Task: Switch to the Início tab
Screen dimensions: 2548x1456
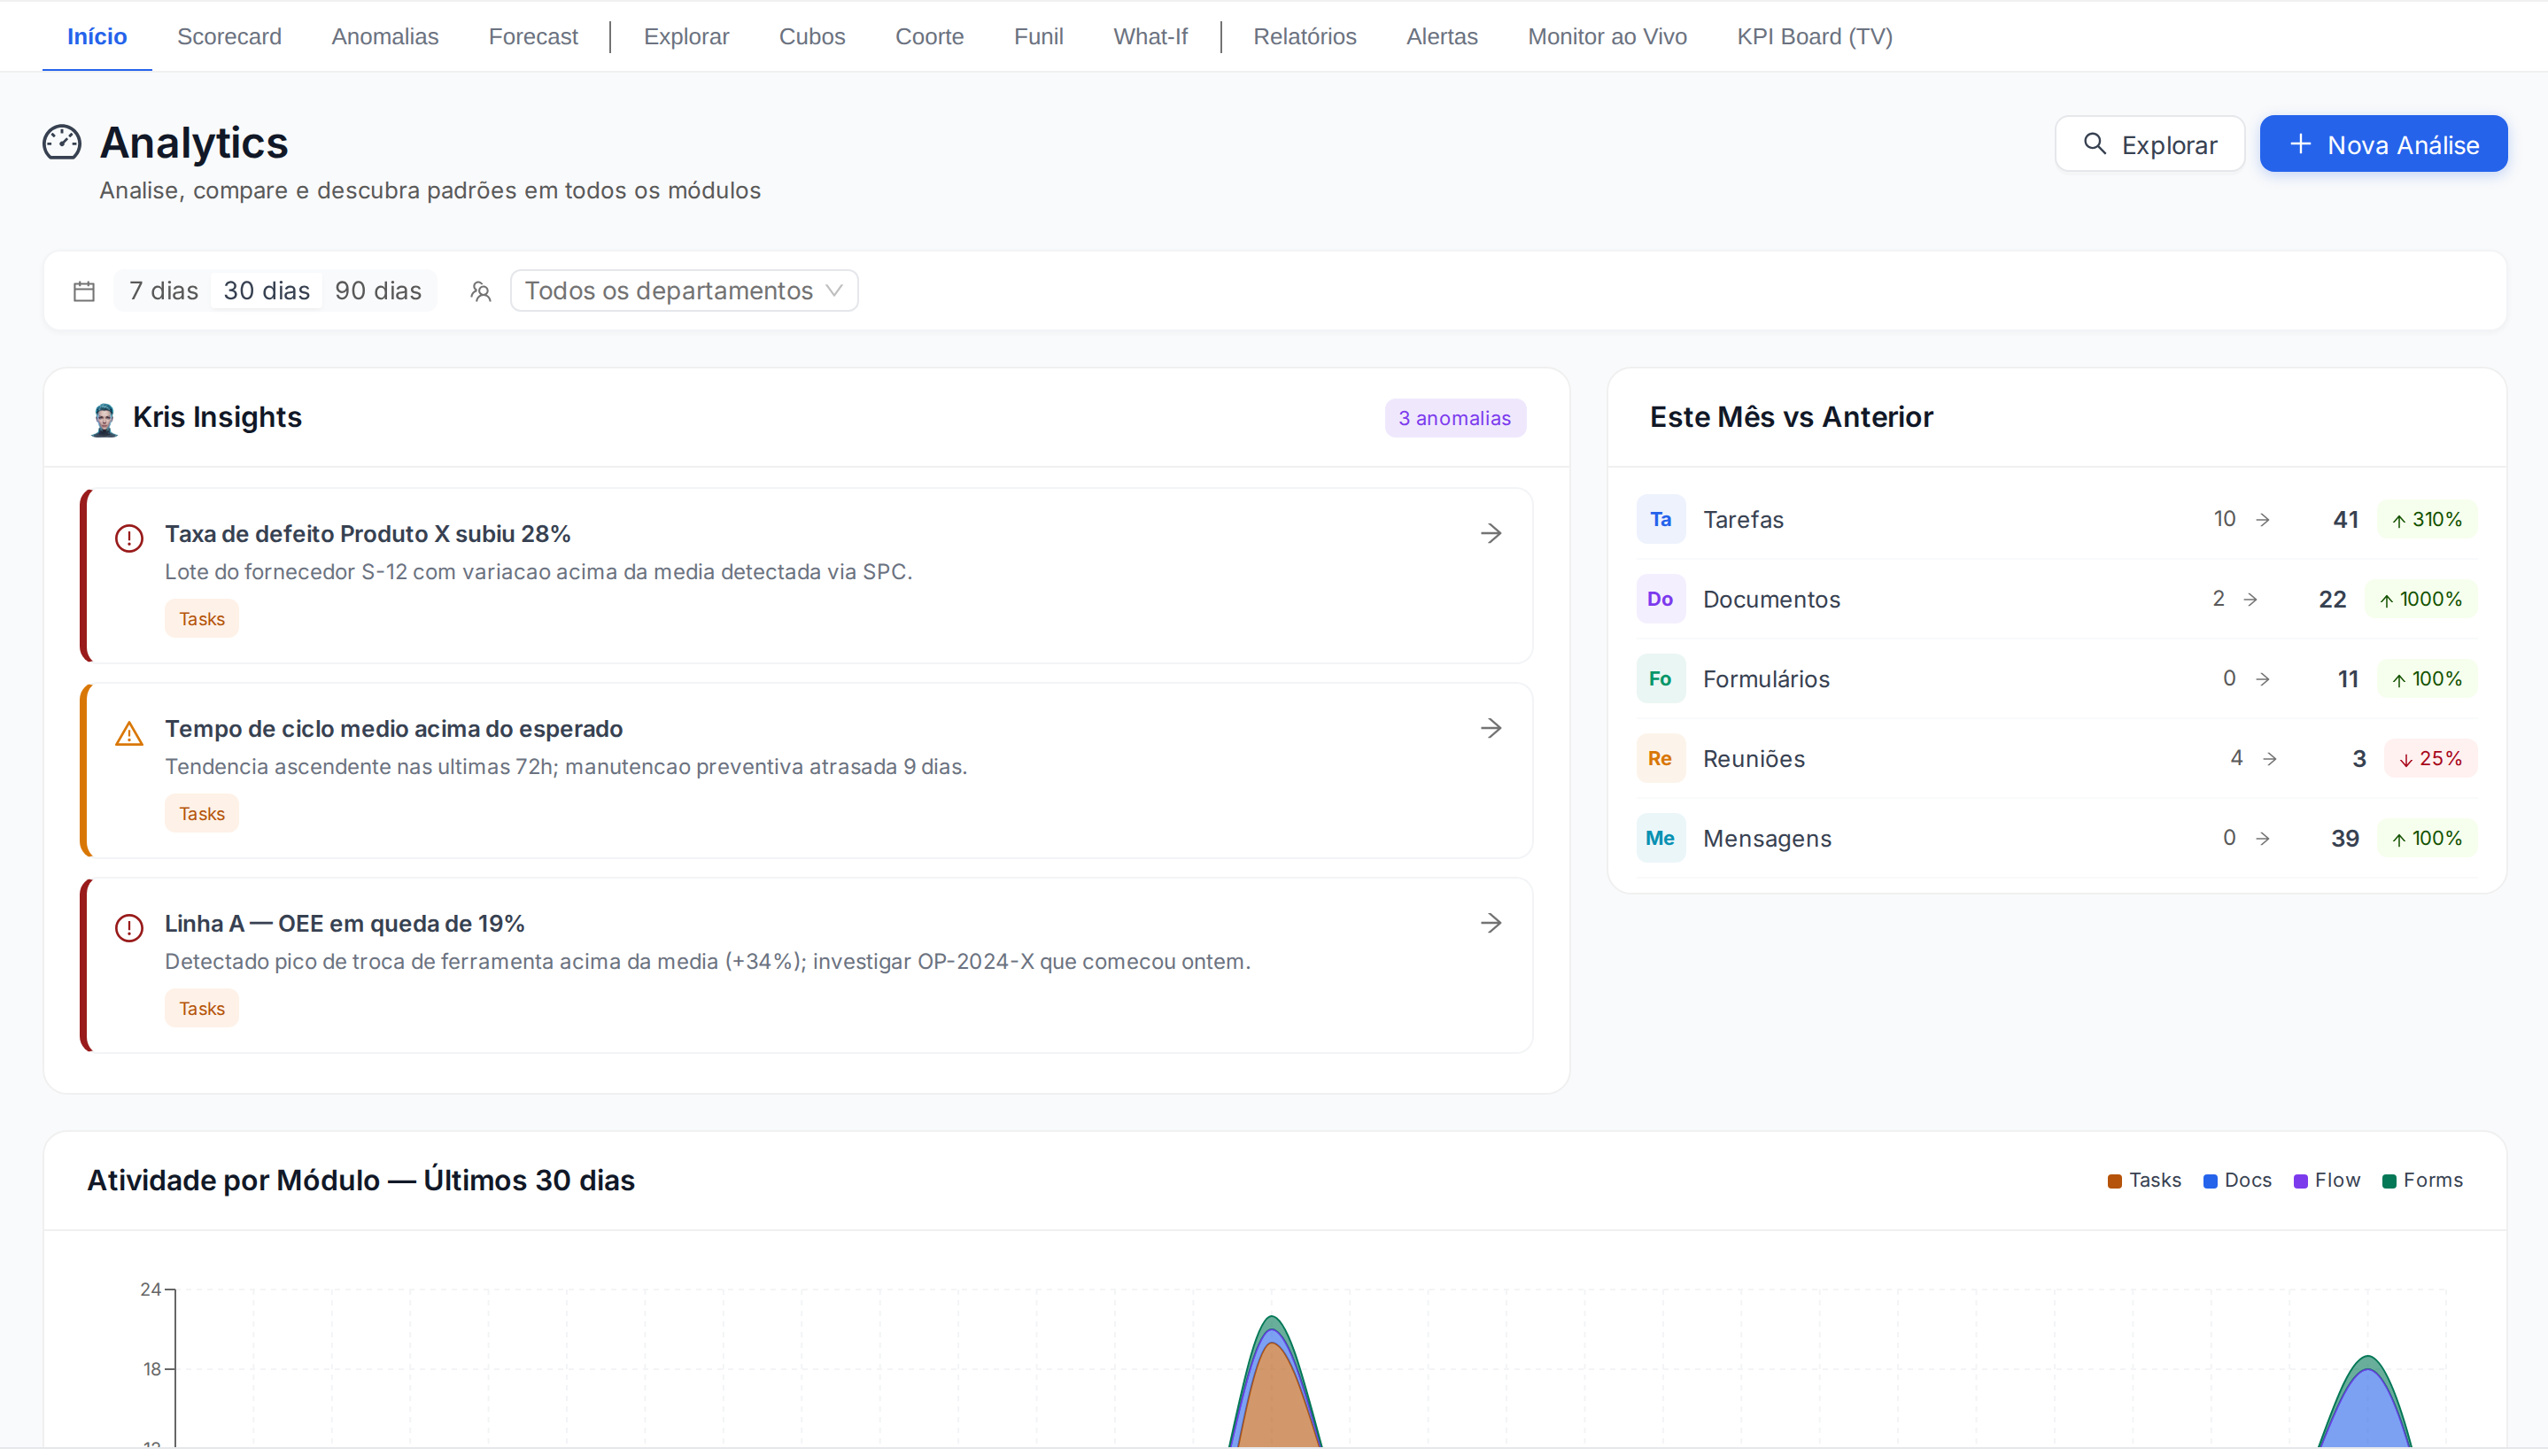Action: pyautogui.click(x=97, y=36)
